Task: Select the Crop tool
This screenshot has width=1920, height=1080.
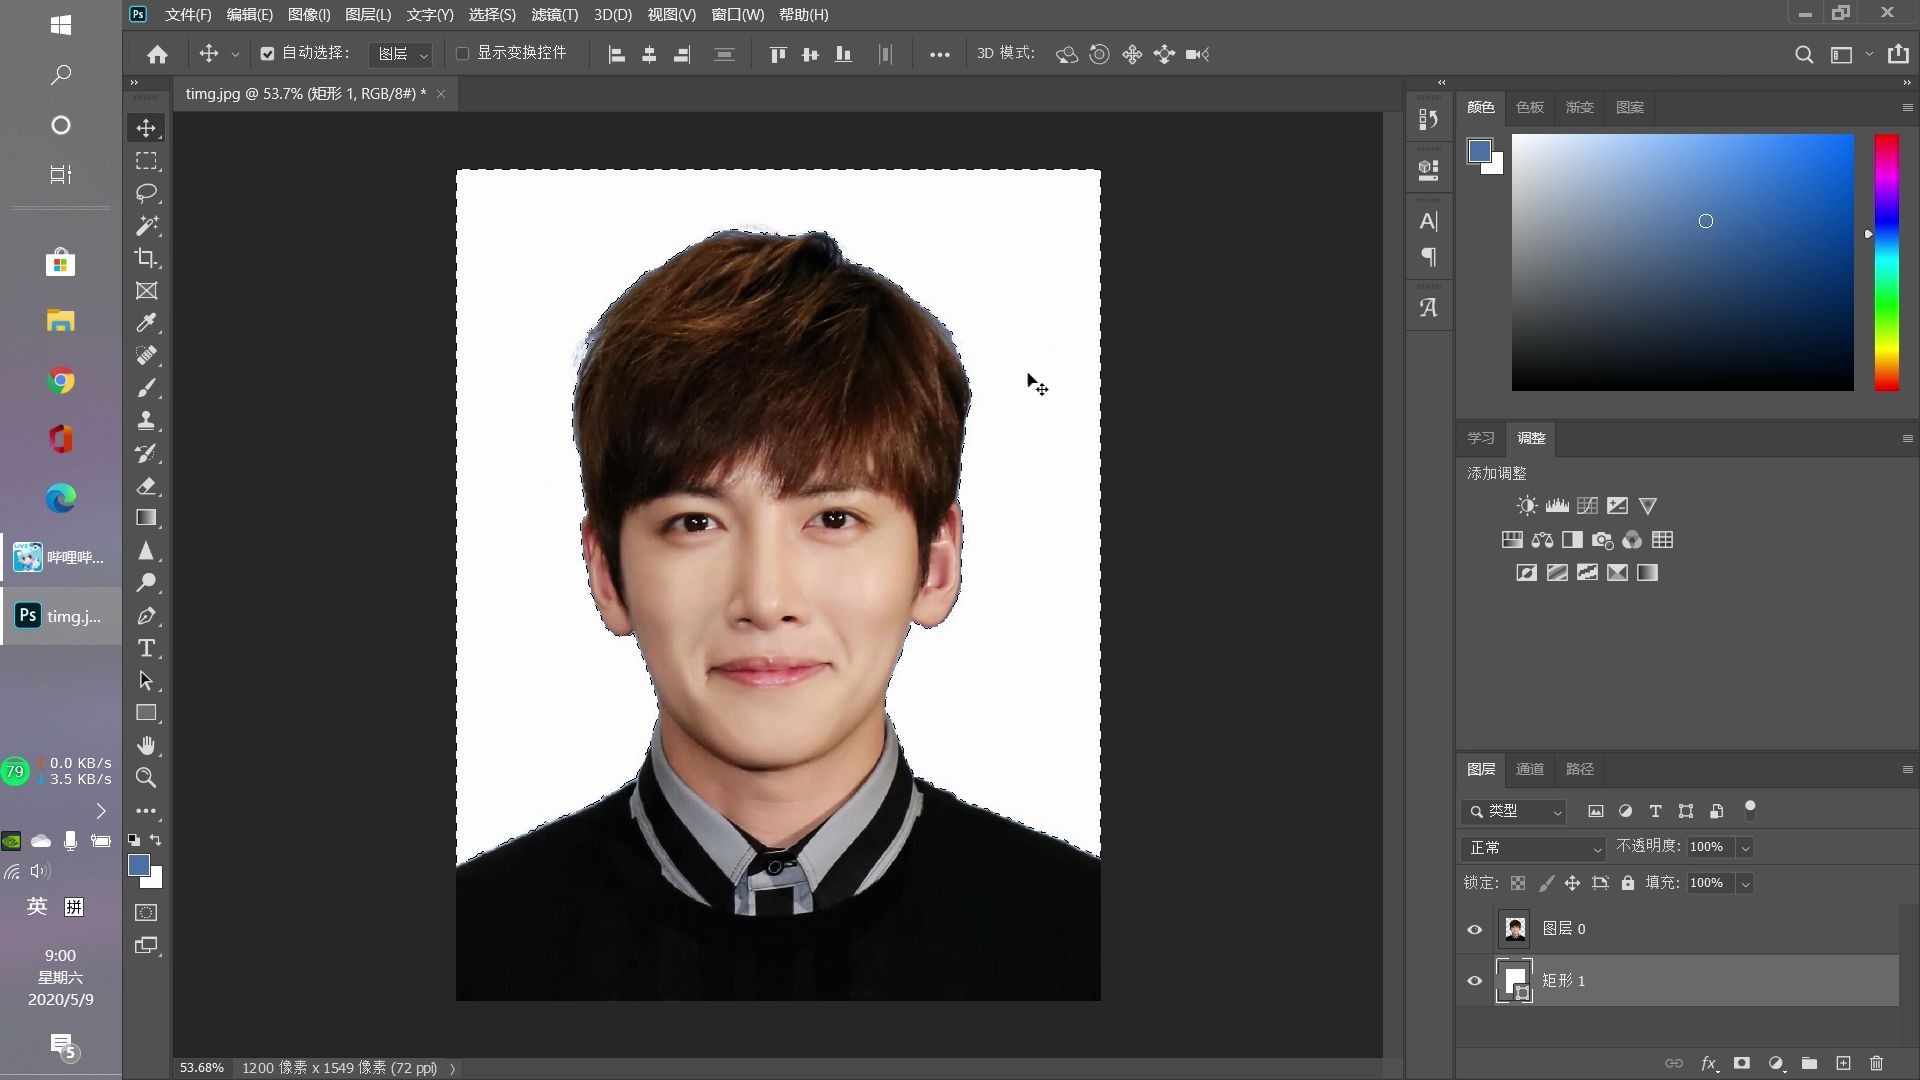Action: [146, 258]
